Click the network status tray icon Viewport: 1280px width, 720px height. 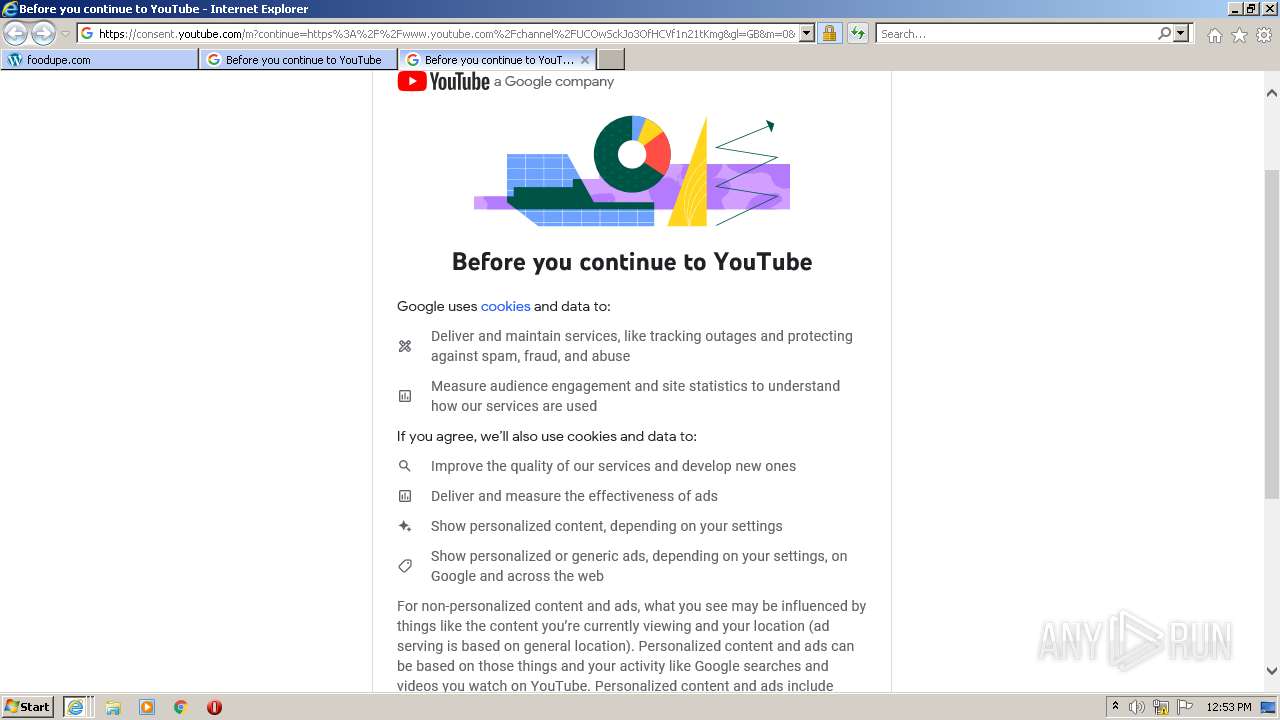1161,707
